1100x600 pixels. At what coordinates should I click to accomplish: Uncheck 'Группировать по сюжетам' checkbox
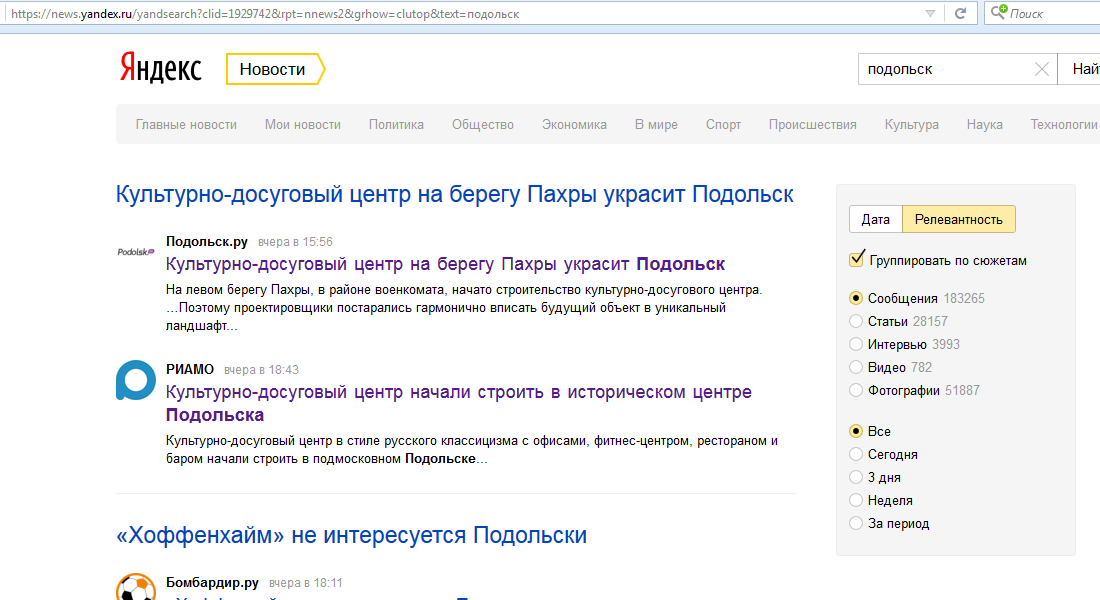tap(856, 260)
